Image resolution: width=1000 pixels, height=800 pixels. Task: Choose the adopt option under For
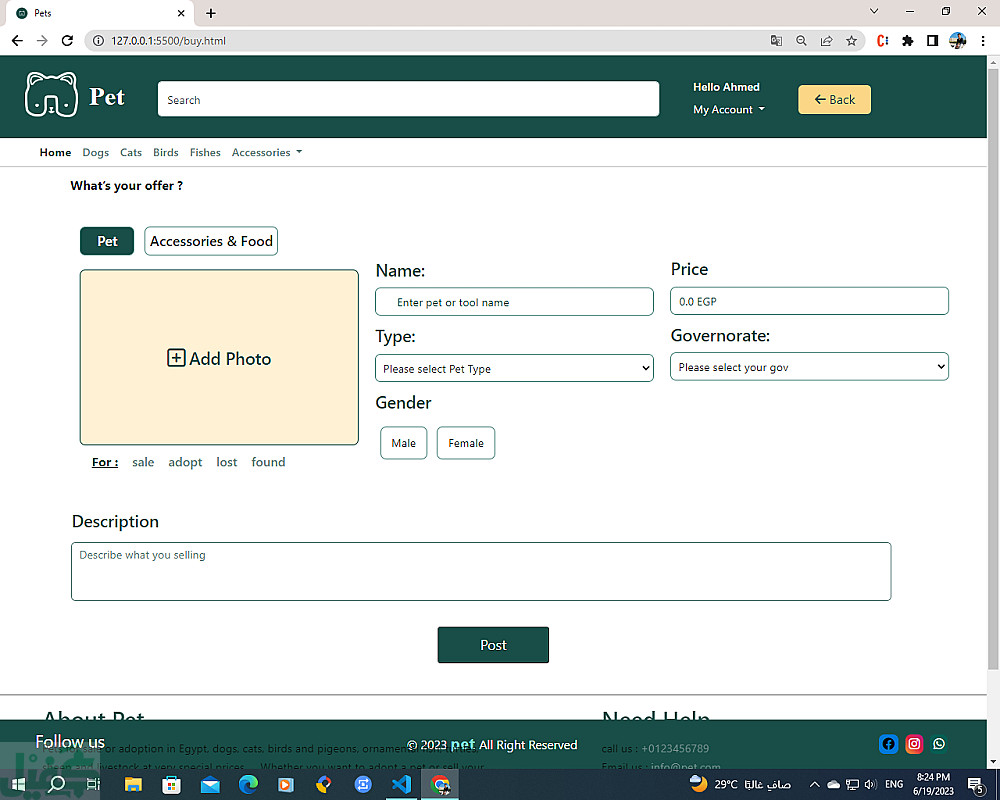185,462
